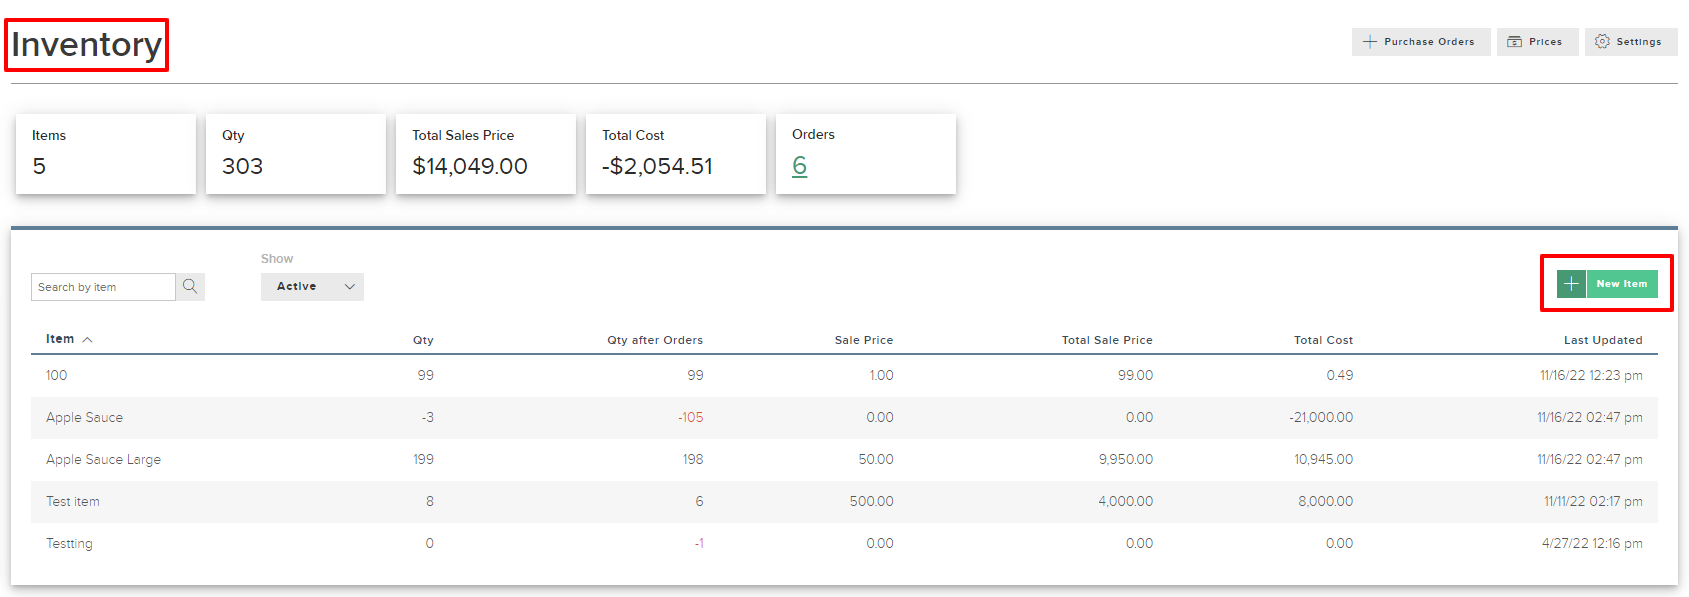Screen dimensions: 1689x597
Task: Click the Search by item field
Action: click(x=103, y=287)
